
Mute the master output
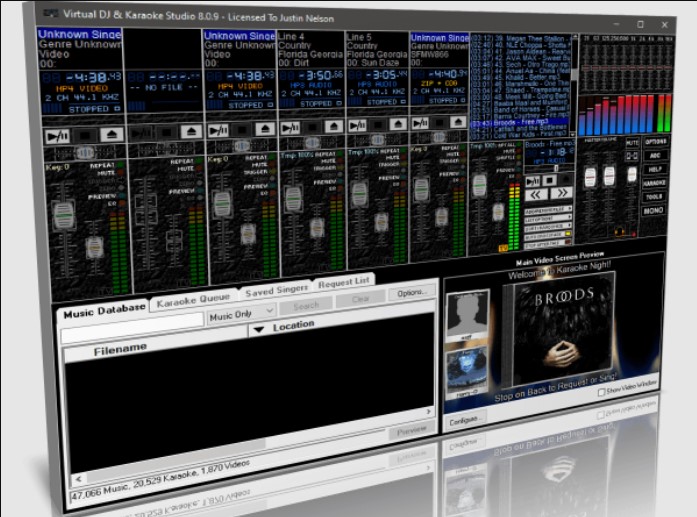pyautogui.click(x=632, y=142)
